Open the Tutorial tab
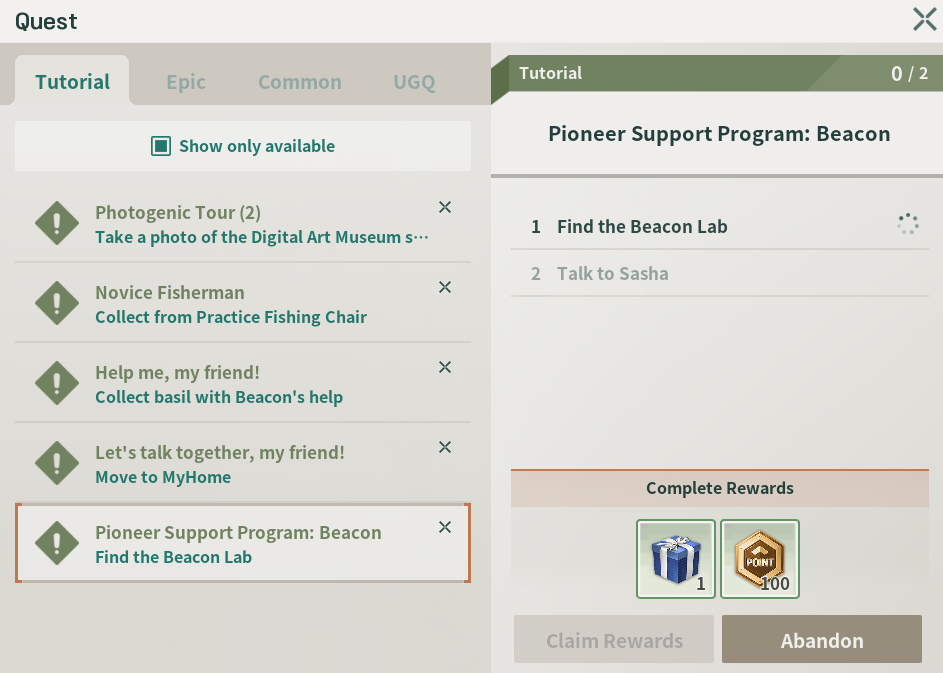The height and width of the screenshot is (673, 943). click(x=72, y=82)
